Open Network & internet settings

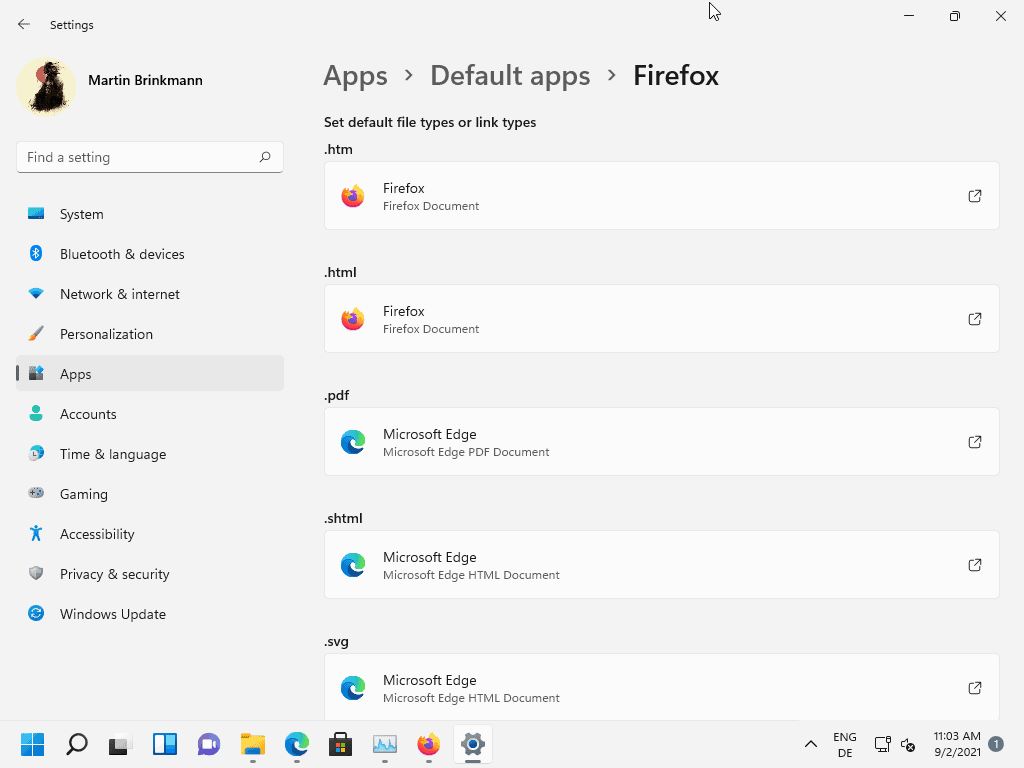point(150,294)
